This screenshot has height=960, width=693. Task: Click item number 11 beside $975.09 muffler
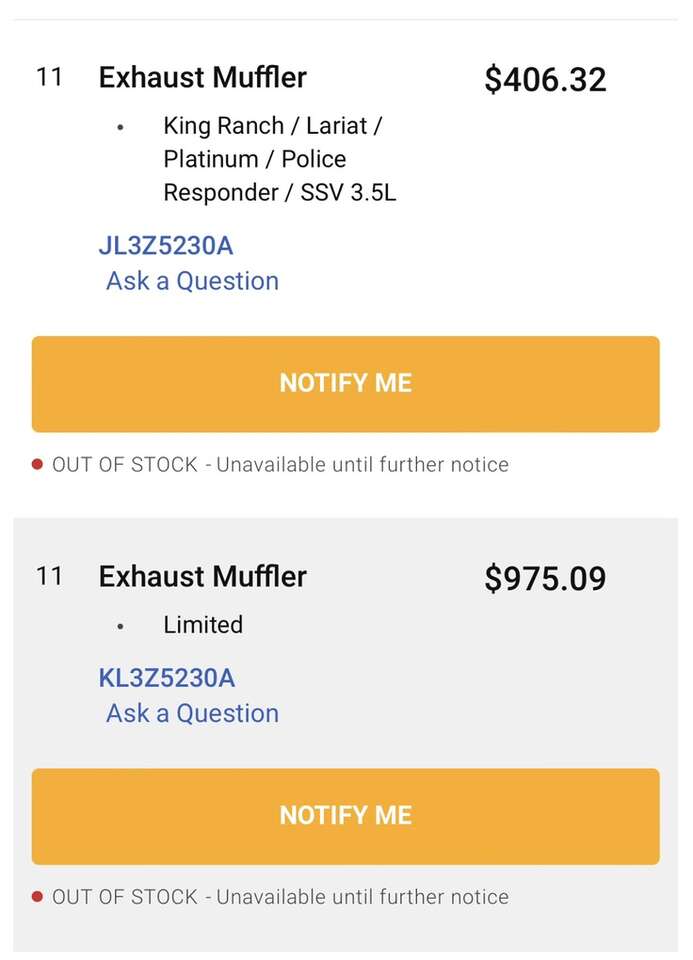pos(49,576)
